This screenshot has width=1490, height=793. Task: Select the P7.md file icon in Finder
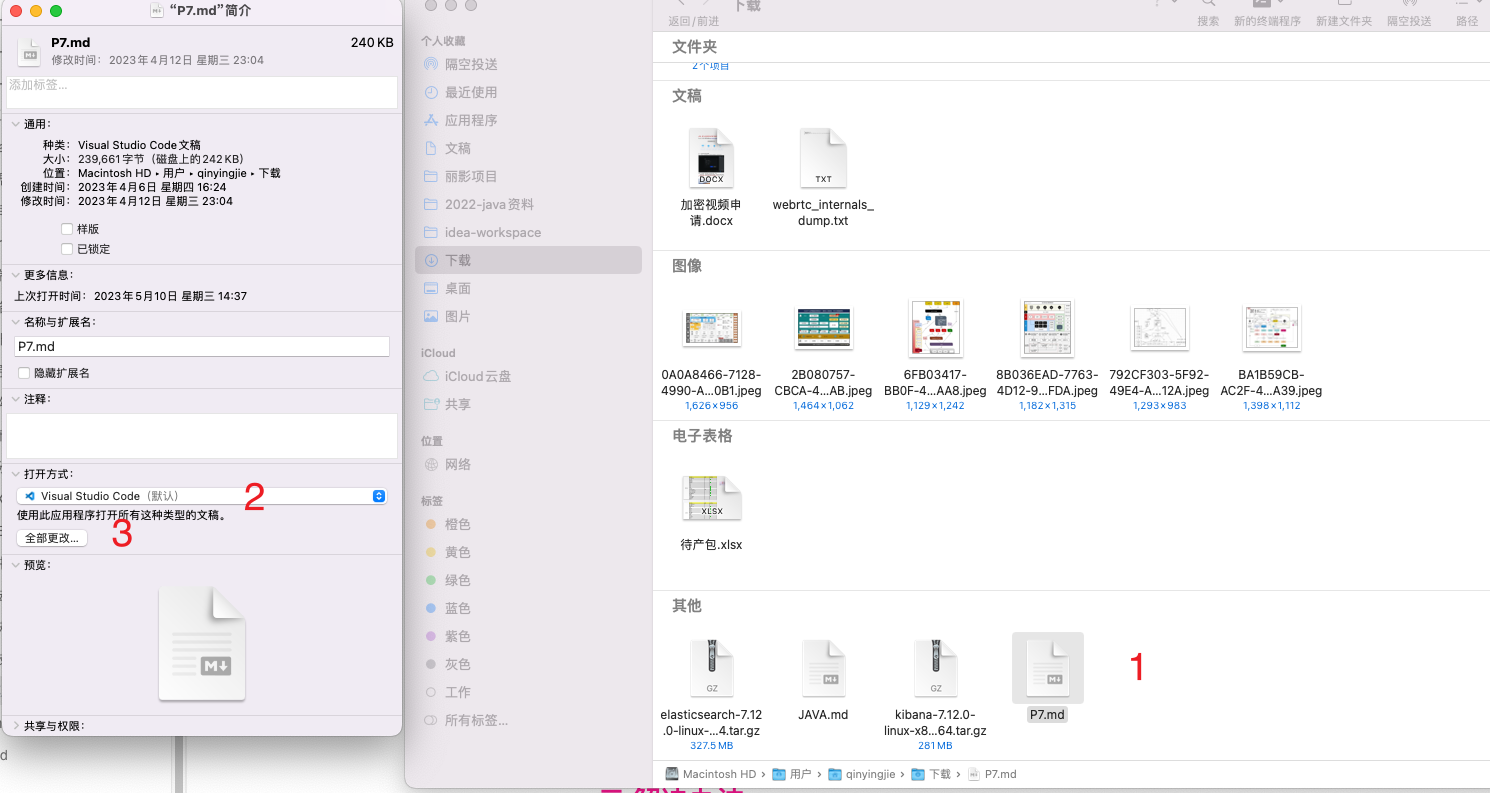click(x=1047, y=667)
